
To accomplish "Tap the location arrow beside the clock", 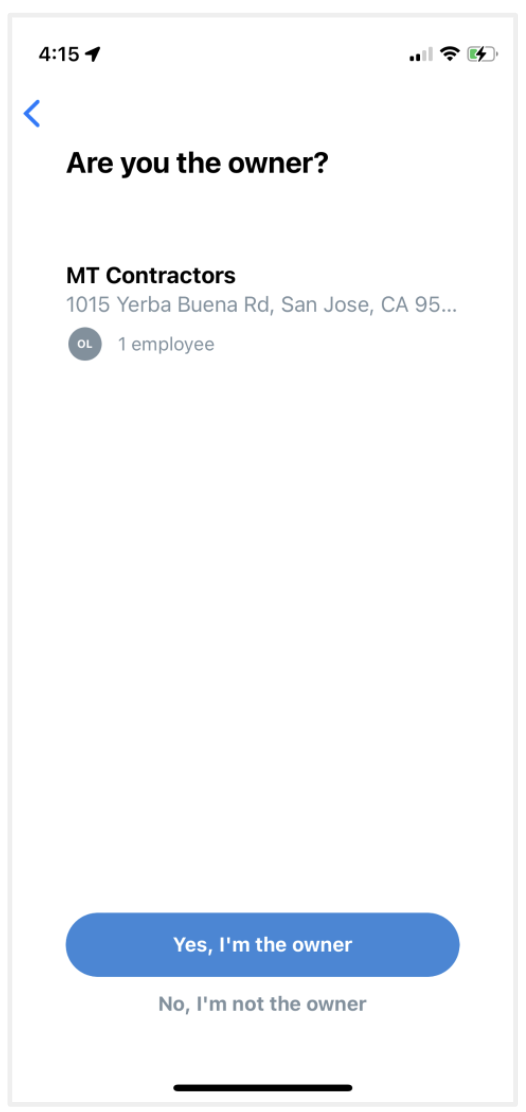I will (93, 54).
